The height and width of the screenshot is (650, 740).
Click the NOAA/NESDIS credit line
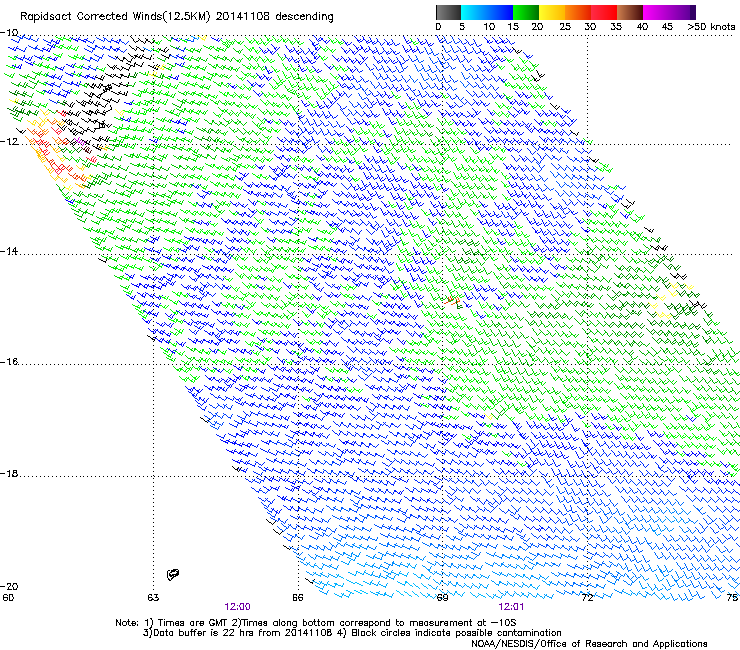tap(589, 644)
